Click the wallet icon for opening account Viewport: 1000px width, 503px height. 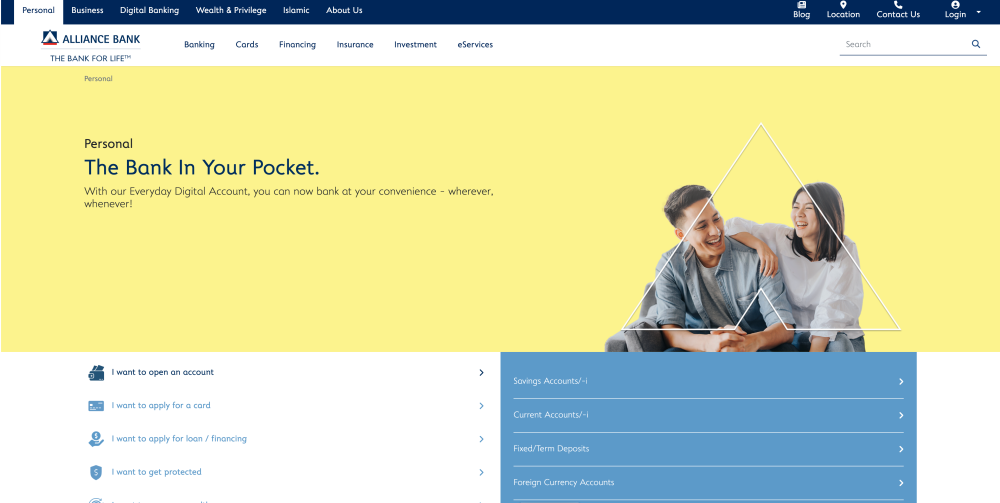[96, 373]
